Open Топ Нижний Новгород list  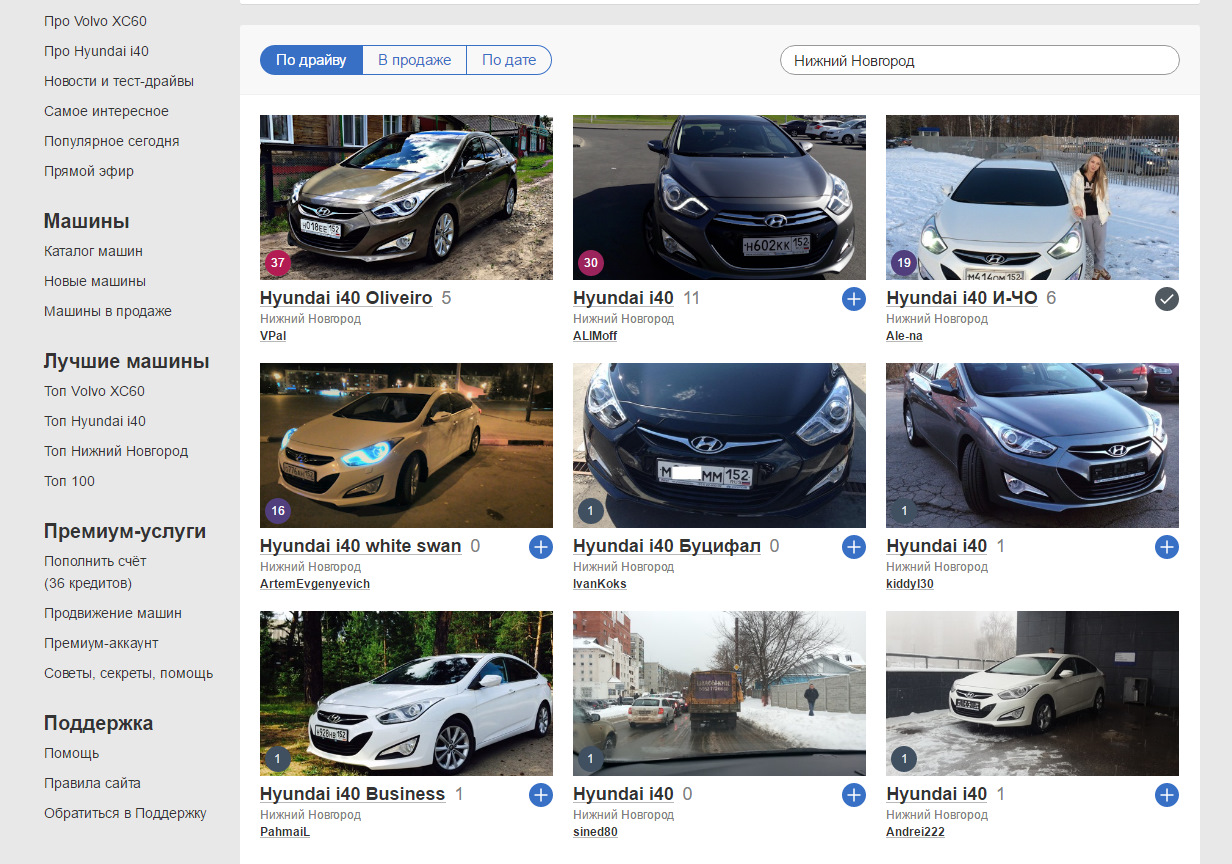tap(116, 451)
